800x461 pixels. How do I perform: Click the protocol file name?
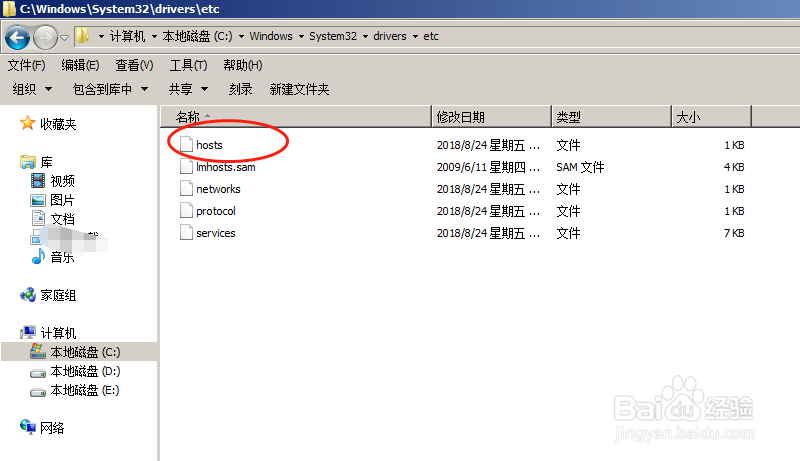coord(216,211)
